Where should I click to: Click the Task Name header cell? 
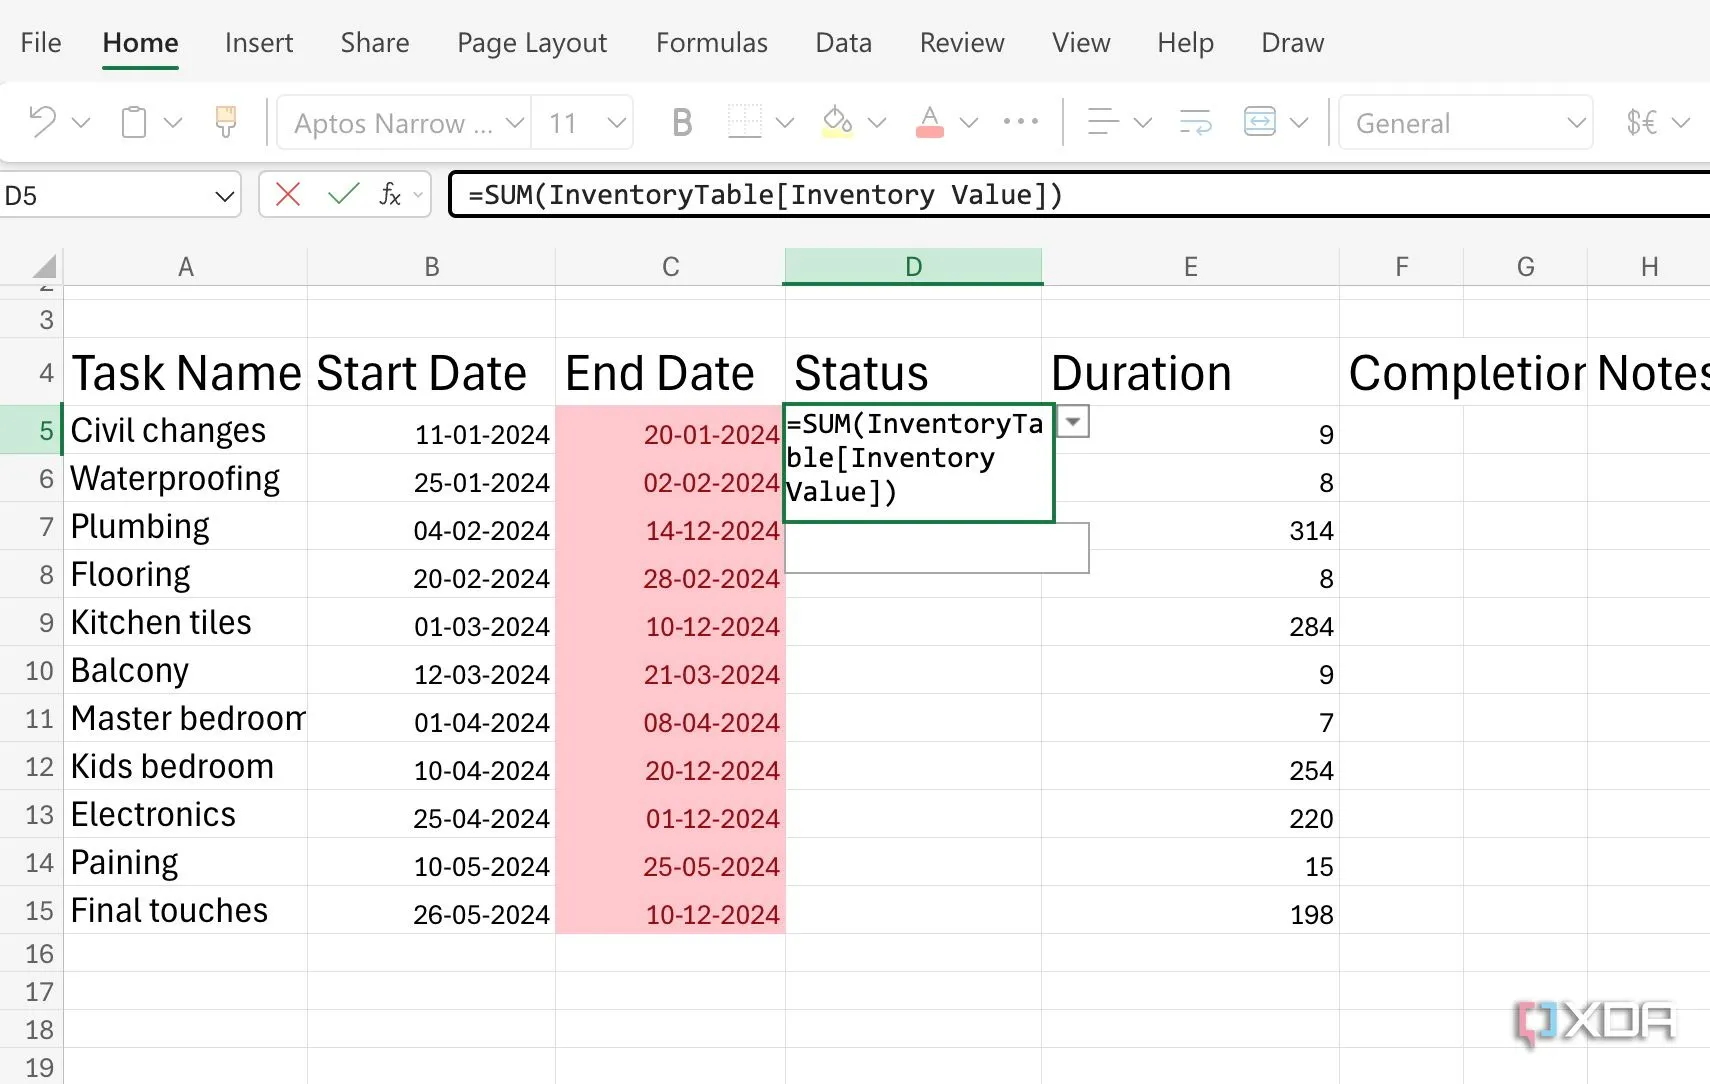(x=185, y=372)
